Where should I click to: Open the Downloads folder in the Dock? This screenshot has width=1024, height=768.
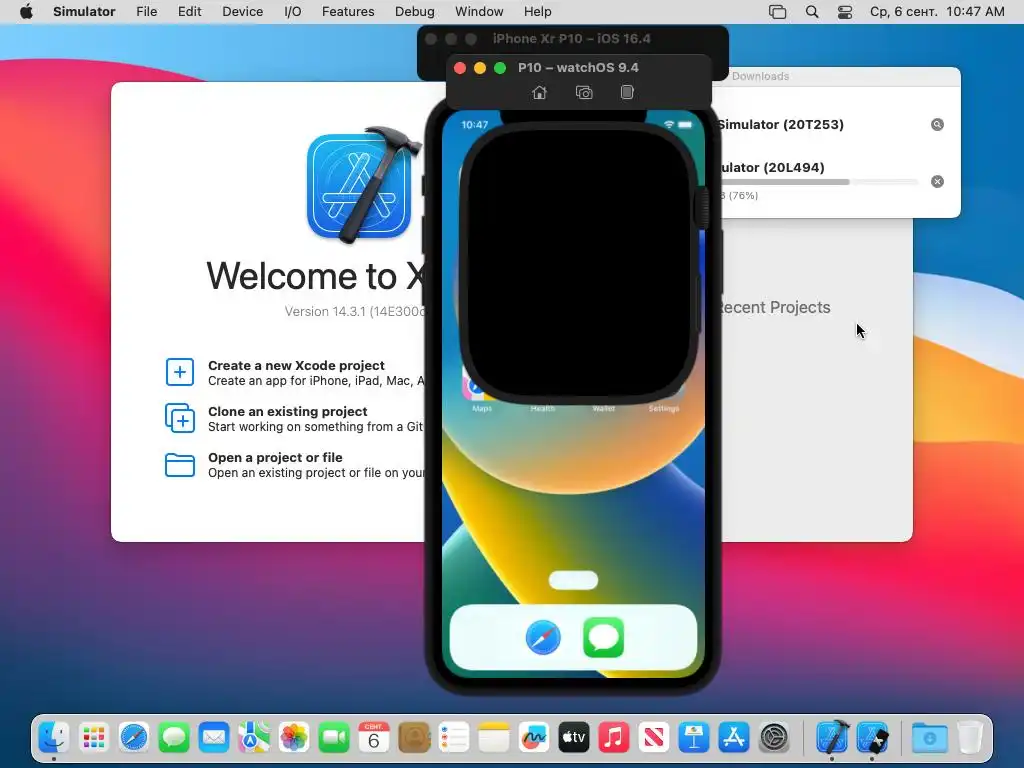pos(930,738)
